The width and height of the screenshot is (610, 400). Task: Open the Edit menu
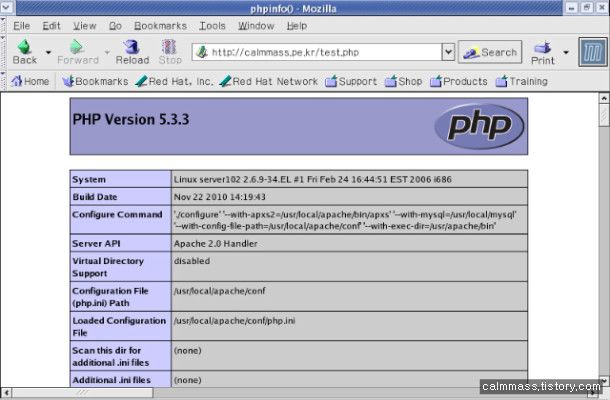click(x=51, y=26)
